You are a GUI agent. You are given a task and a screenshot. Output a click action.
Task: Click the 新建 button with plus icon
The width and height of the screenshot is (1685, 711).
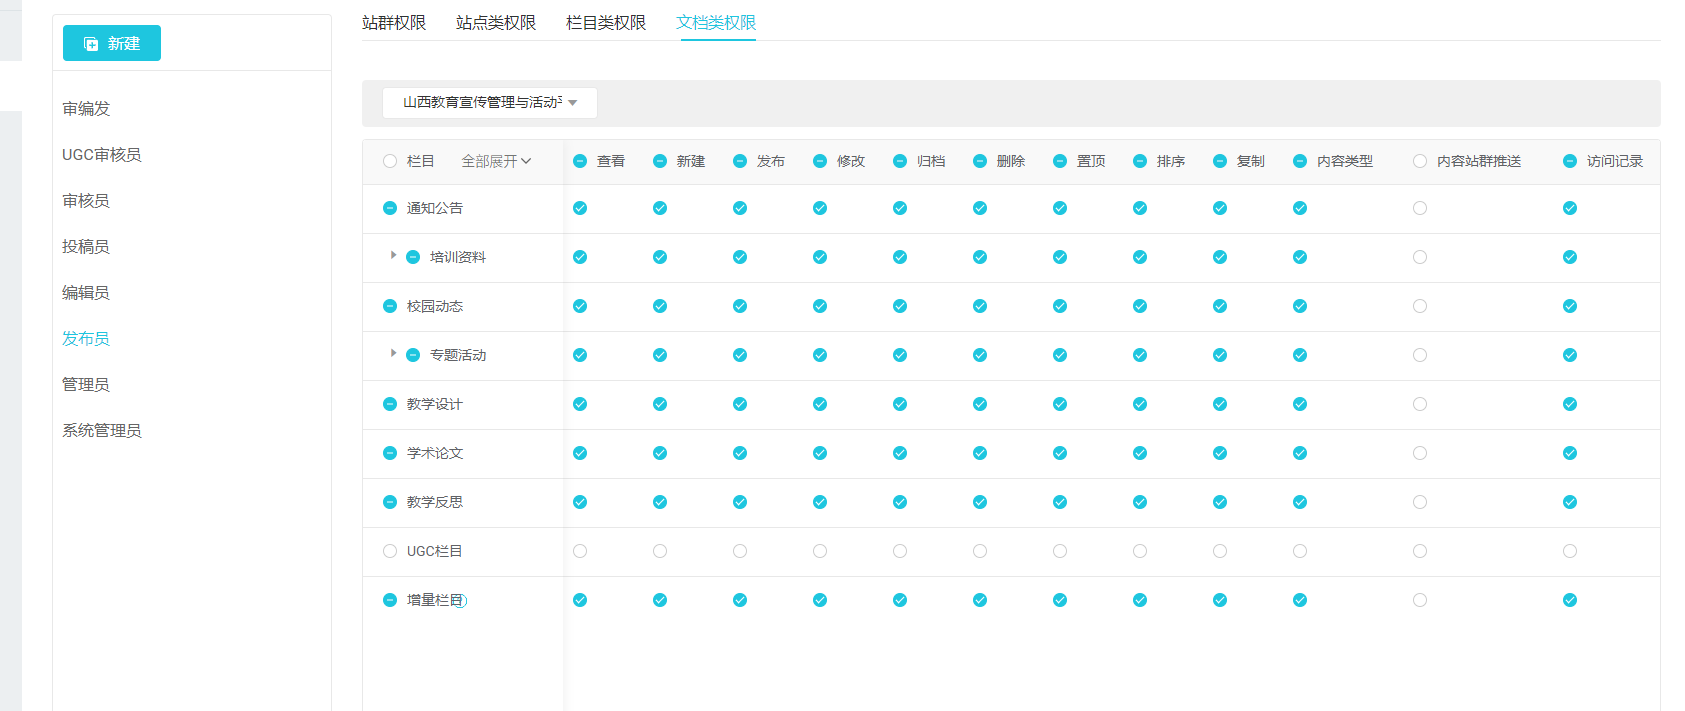click(111, 43)
